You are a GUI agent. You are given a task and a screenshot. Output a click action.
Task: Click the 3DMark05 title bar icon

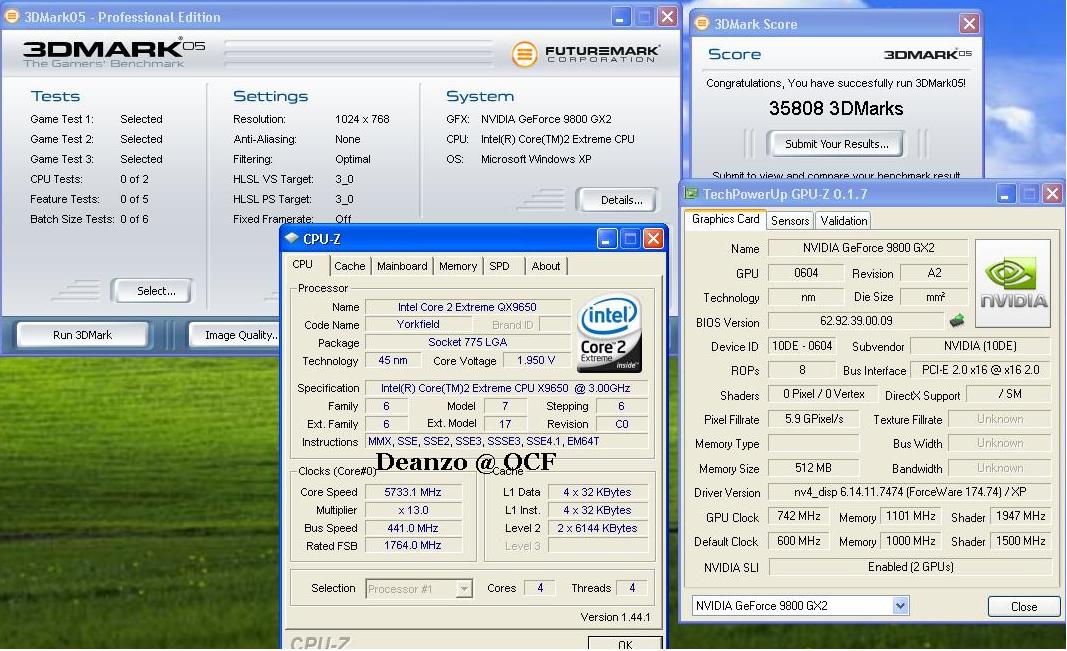[12, 16]
